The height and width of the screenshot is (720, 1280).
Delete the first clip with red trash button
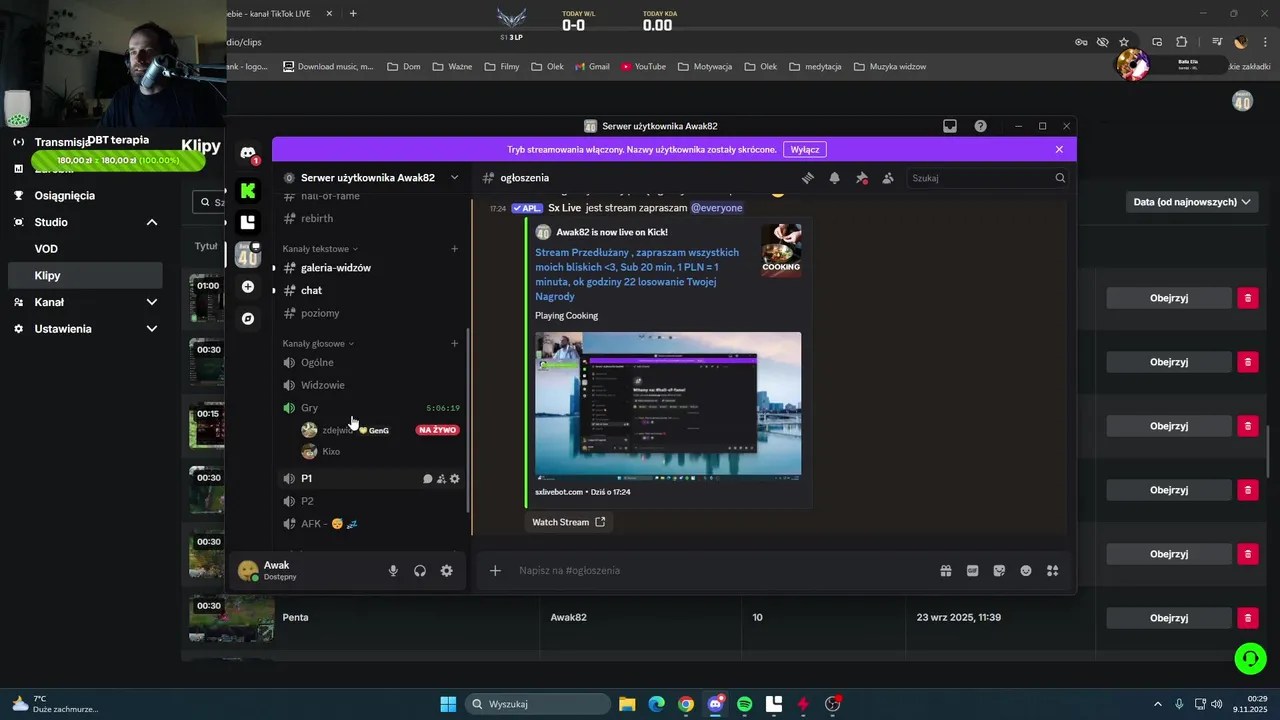1247,298
